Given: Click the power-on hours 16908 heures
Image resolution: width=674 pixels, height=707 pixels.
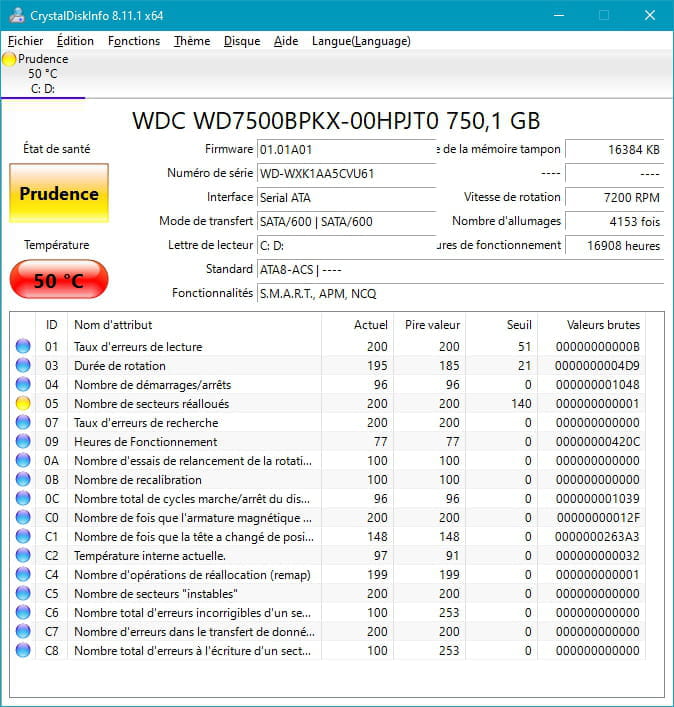Looking at the screenshot, I should point(614,246).
